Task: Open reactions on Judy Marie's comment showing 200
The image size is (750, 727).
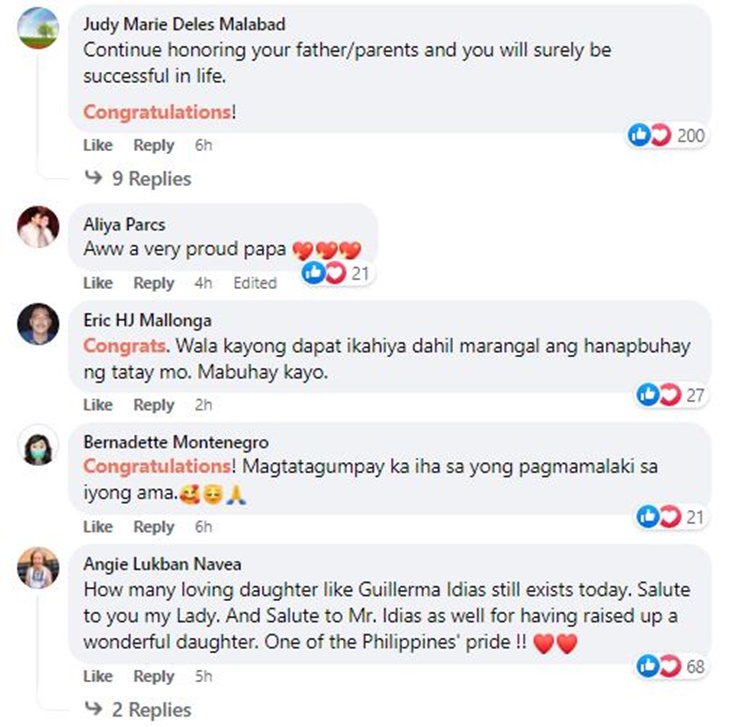Action: pos(666,135)
